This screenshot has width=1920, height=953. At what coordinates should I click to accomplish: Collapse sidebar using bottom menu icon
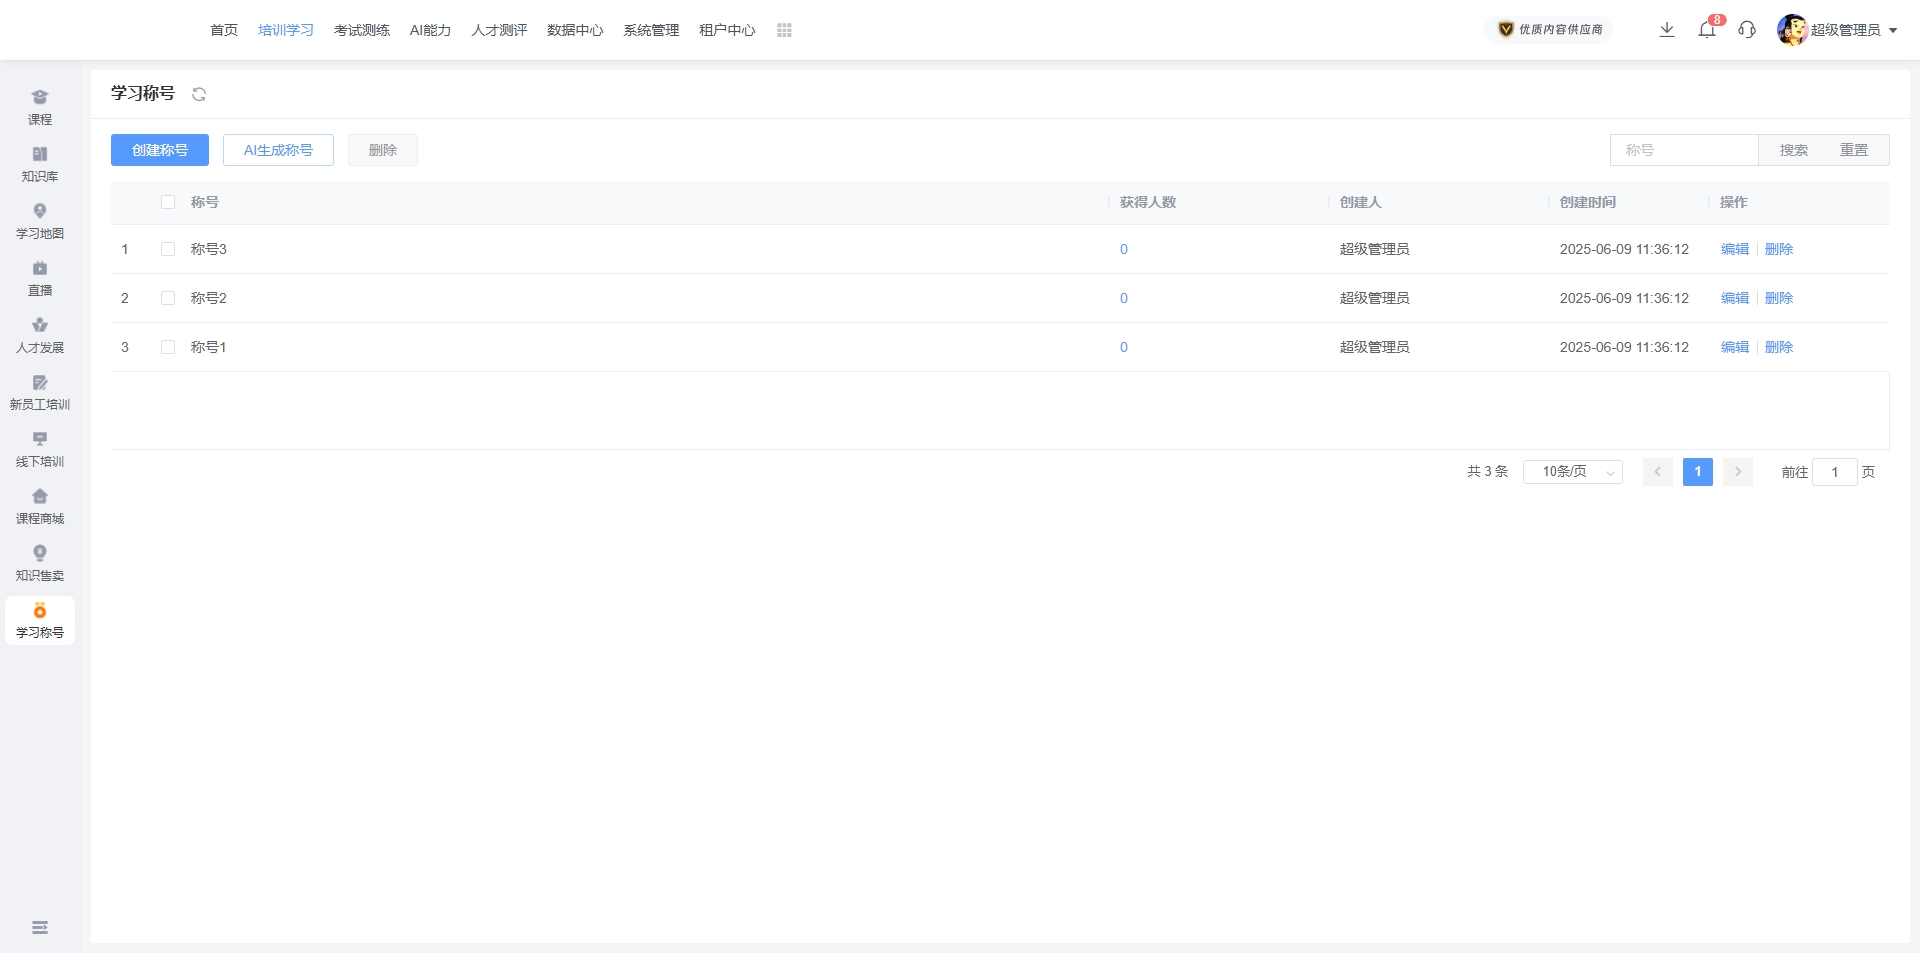click(40, 928)
